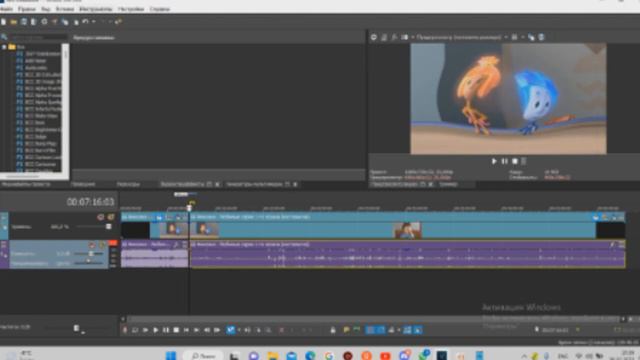Screen dimensions: 640x360
Task: Close the Генераторы мультимедиа tab
Action: (295, 184)
